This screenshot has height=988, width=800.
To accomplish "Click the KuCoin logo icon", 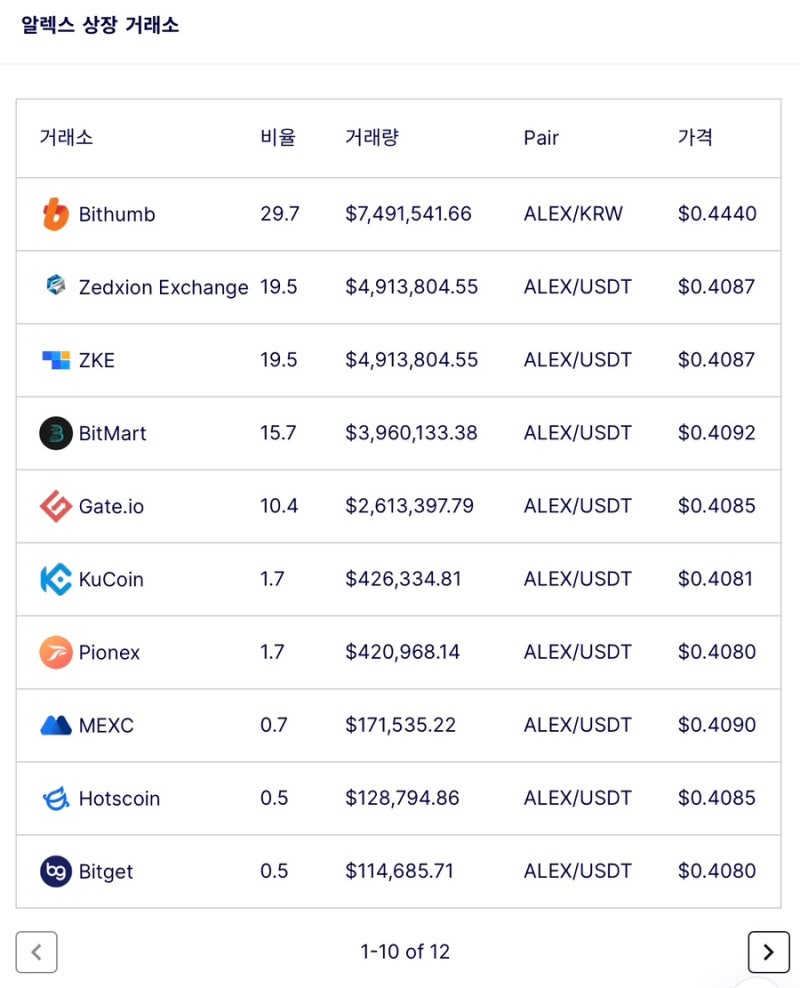I will [56, 579].
